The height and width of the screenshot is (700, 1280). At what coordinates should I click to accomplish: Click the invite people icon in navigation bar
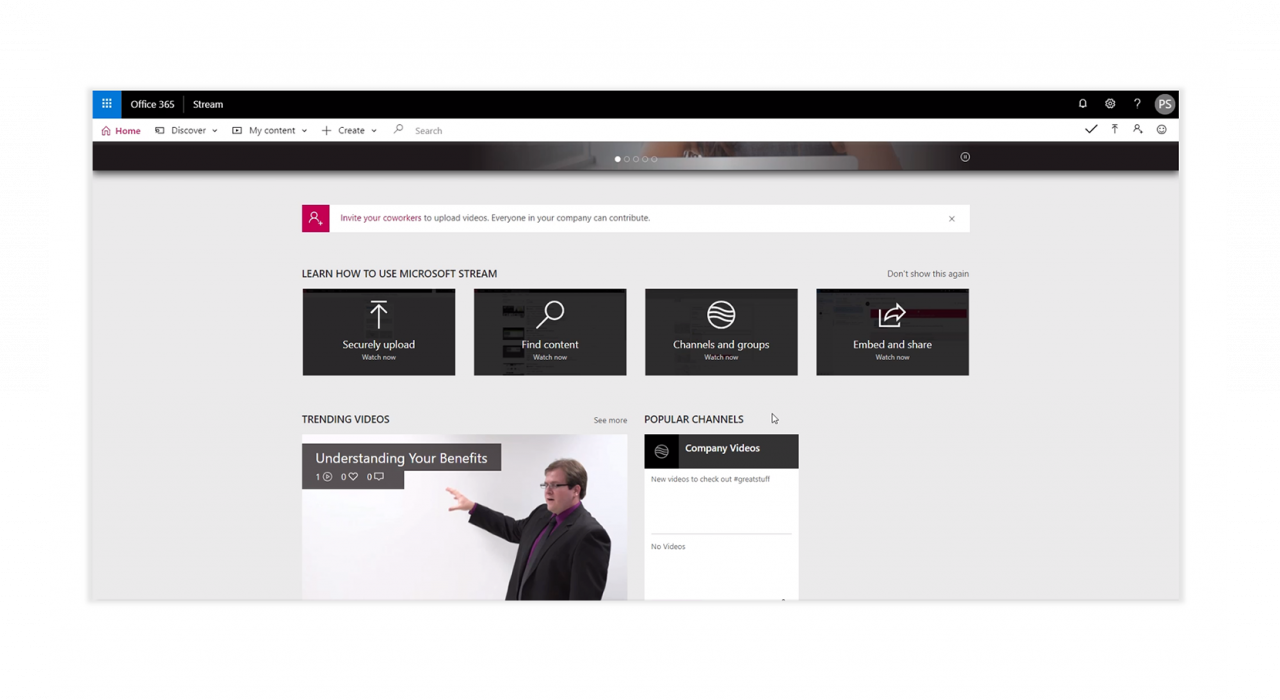click(x=1138, y=129)
